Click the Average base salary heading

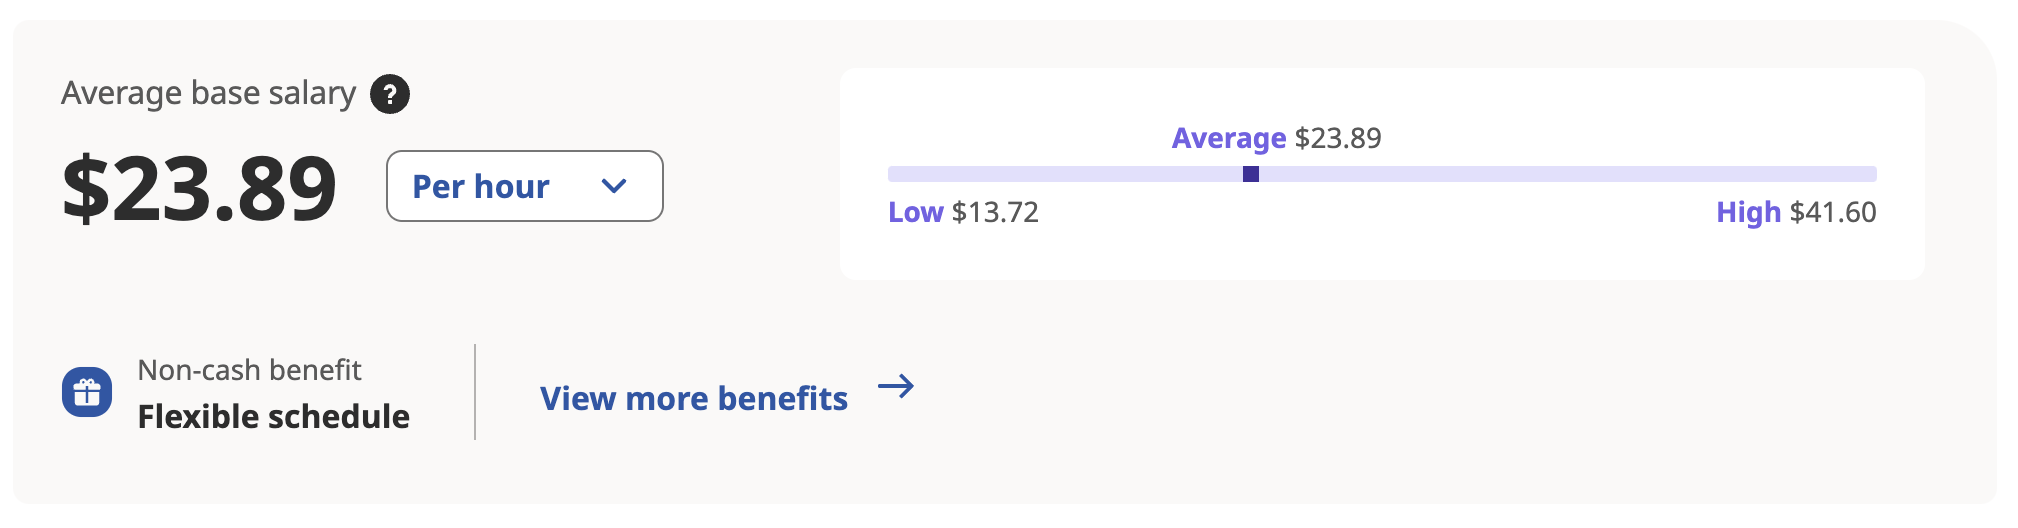[209, 93]
